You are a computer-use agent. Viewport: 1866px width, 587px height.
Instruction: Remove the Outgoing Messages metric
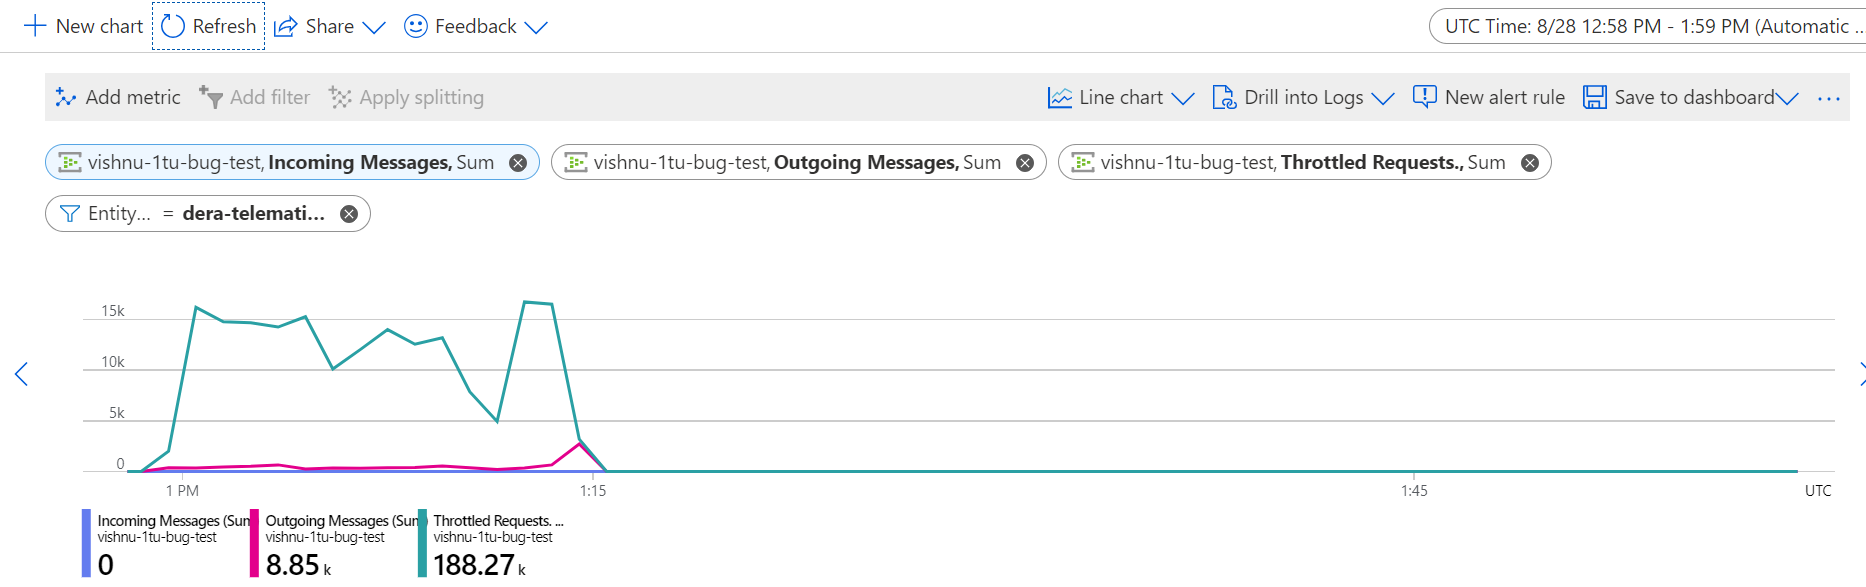pos(1025,163)
